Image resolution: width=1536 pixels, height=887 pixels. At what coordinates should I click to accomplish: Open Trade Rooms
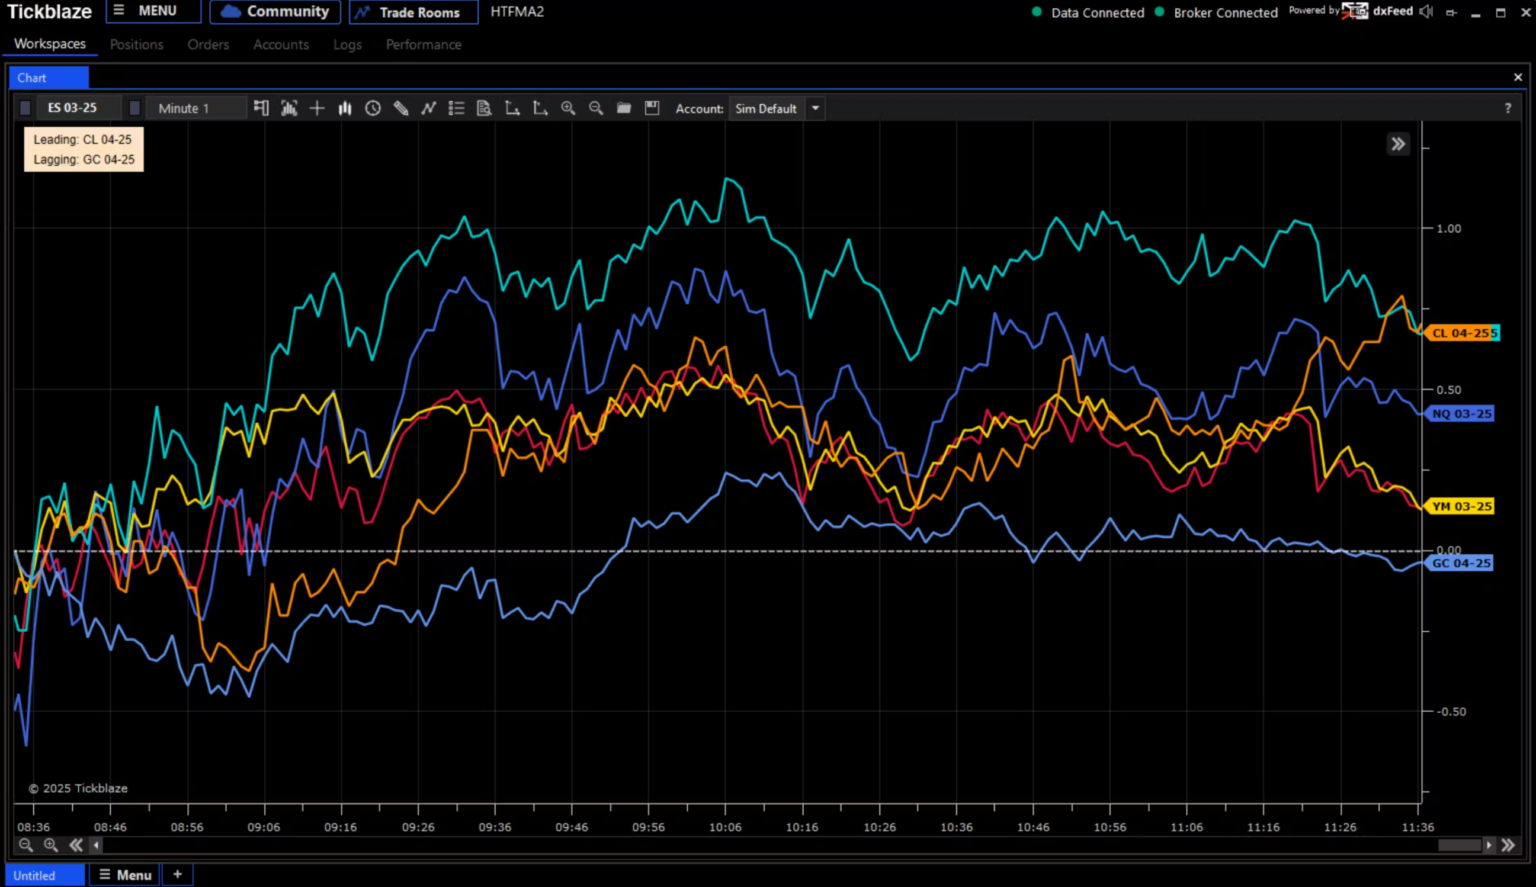tap(413, 12)
